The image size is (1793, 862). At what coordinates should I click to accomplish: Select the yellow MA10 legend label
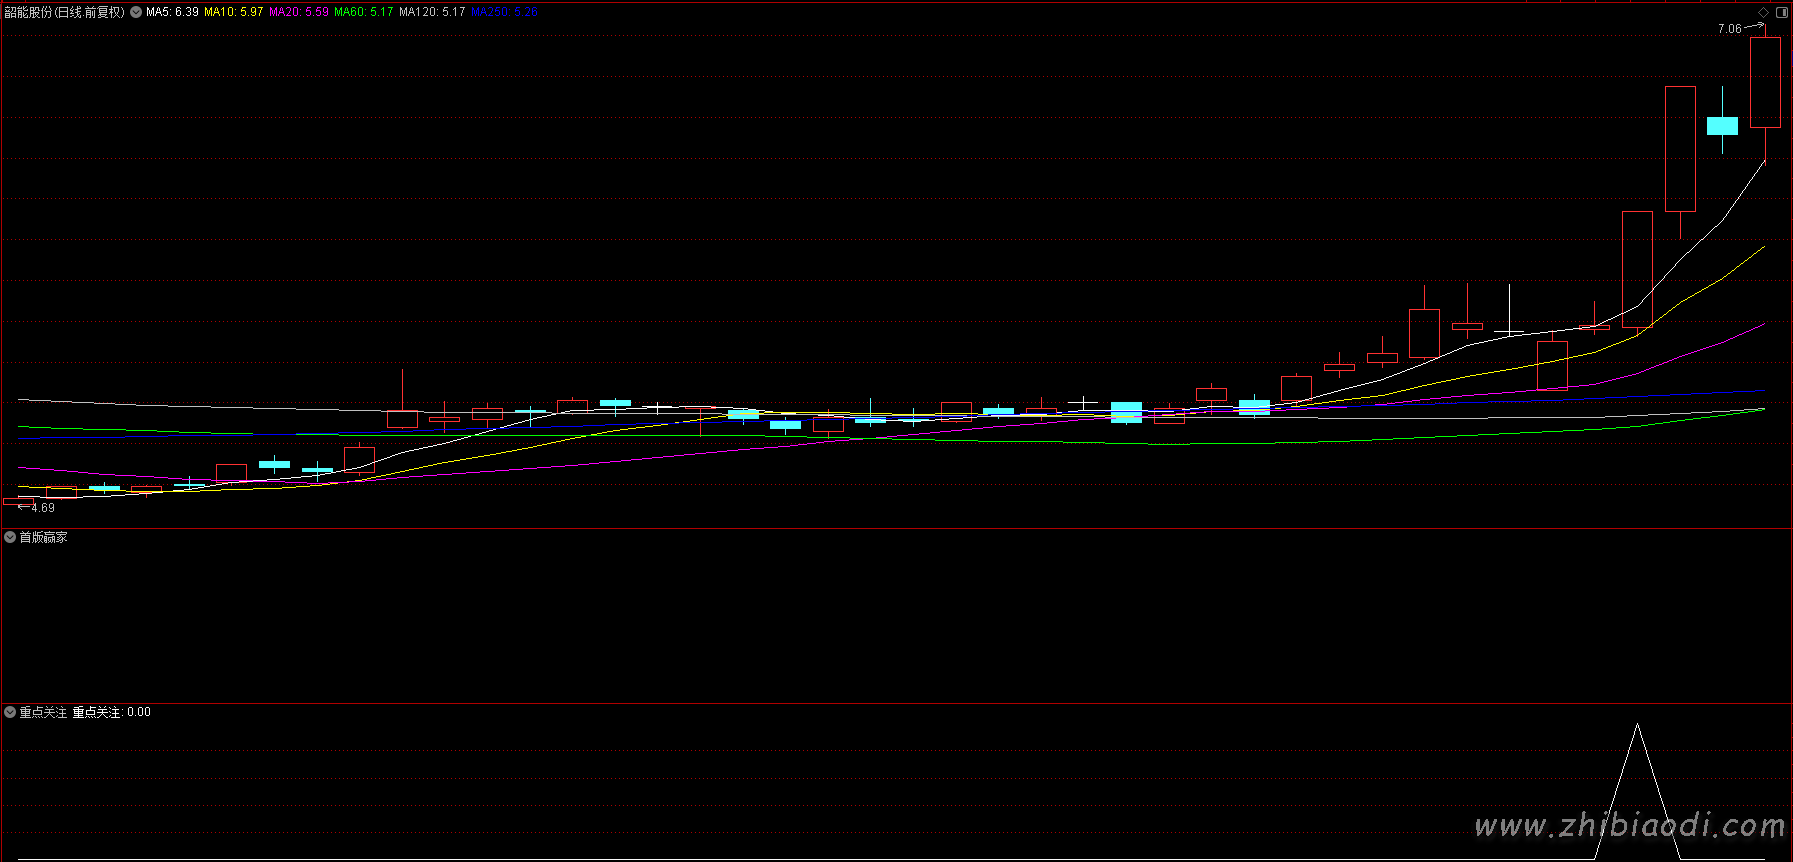tap(234, 12)
